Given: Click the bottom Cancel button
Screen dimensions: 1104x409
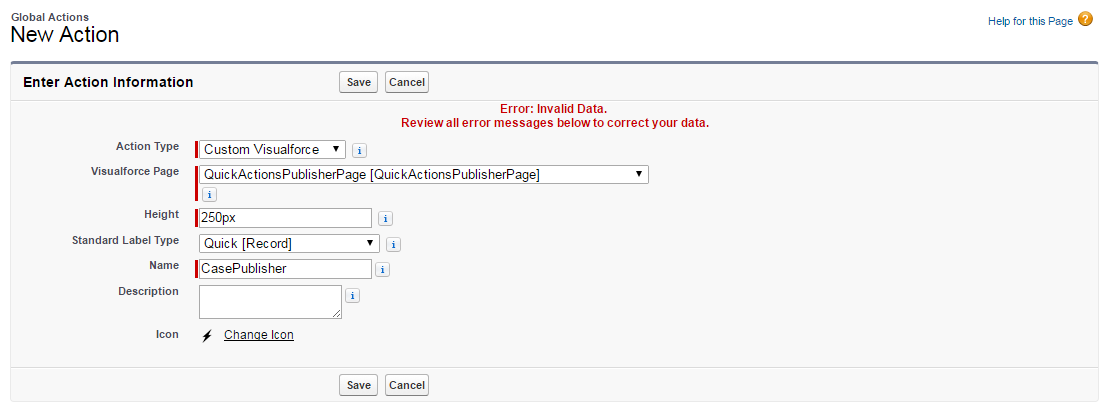Looking at the screenshot, I should [407, 385].
